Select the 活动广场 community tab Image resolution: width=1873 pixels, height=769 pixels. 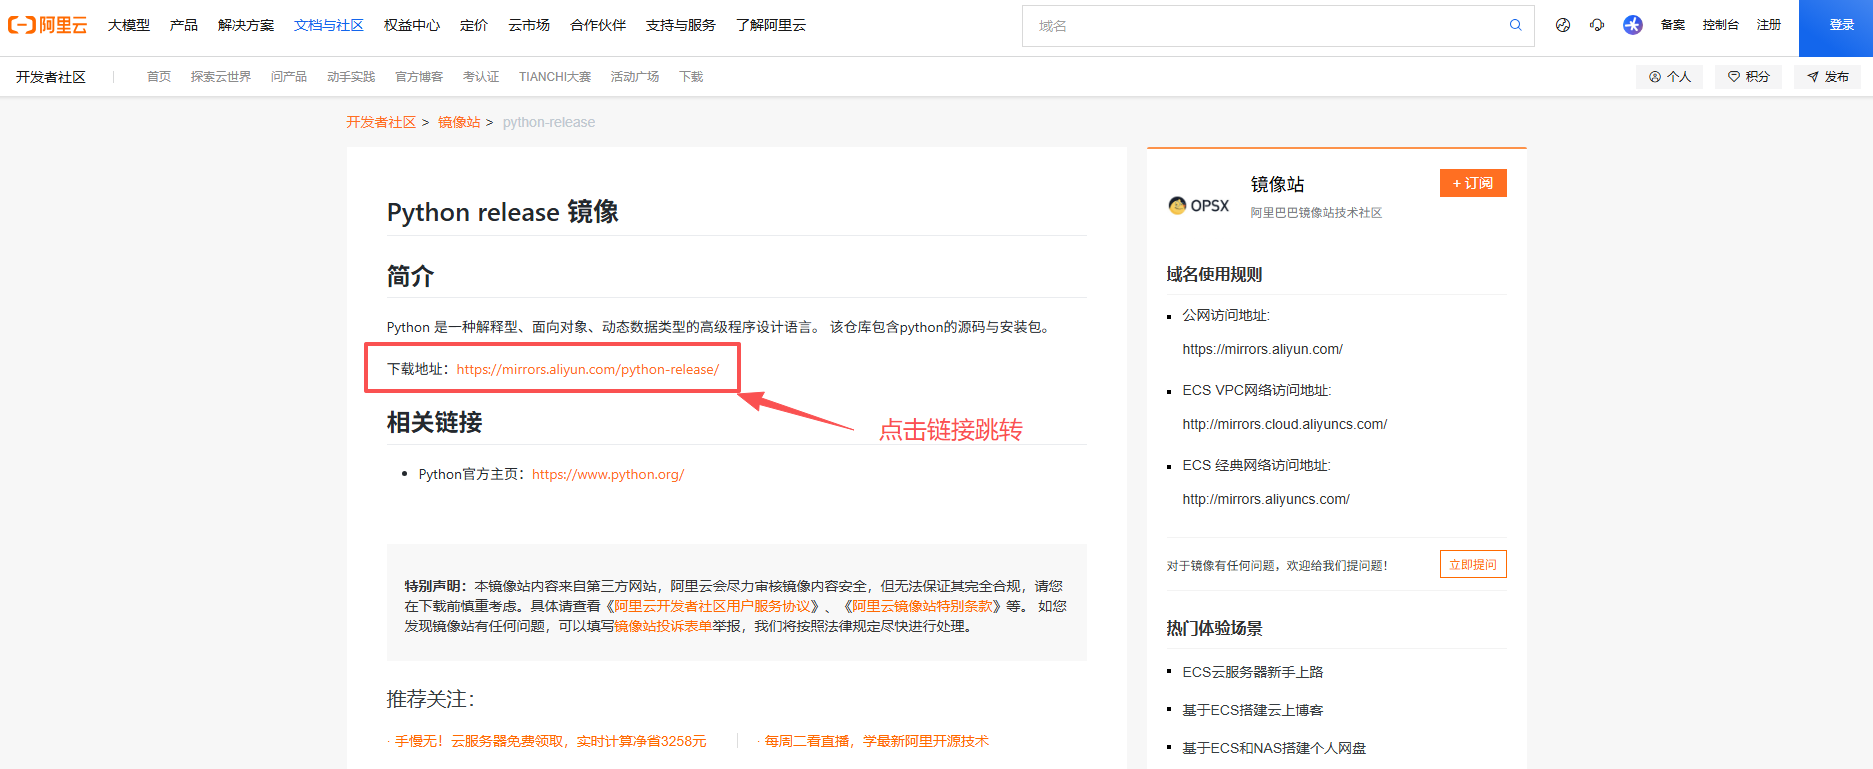point(634,77)
